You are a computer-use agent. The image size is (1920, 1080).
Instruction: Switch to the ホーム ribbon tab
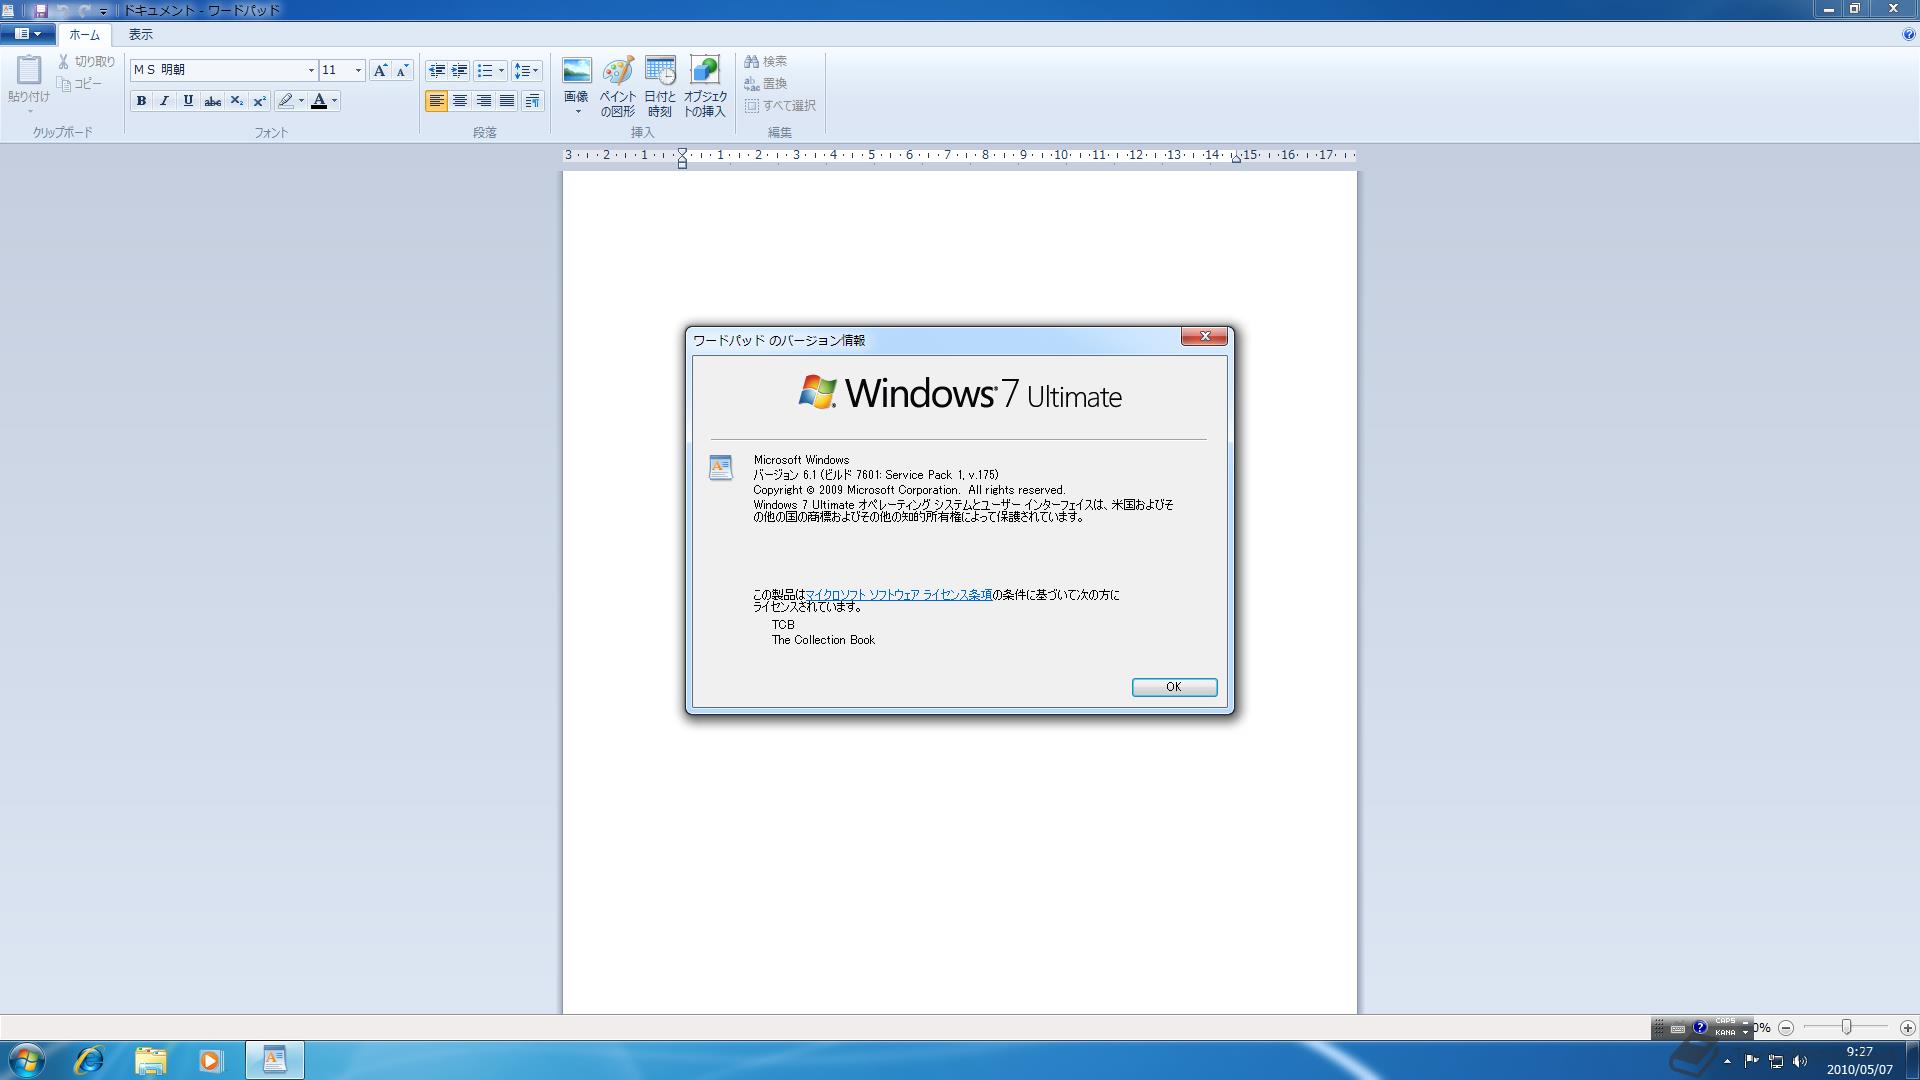(x=84, y=35)
